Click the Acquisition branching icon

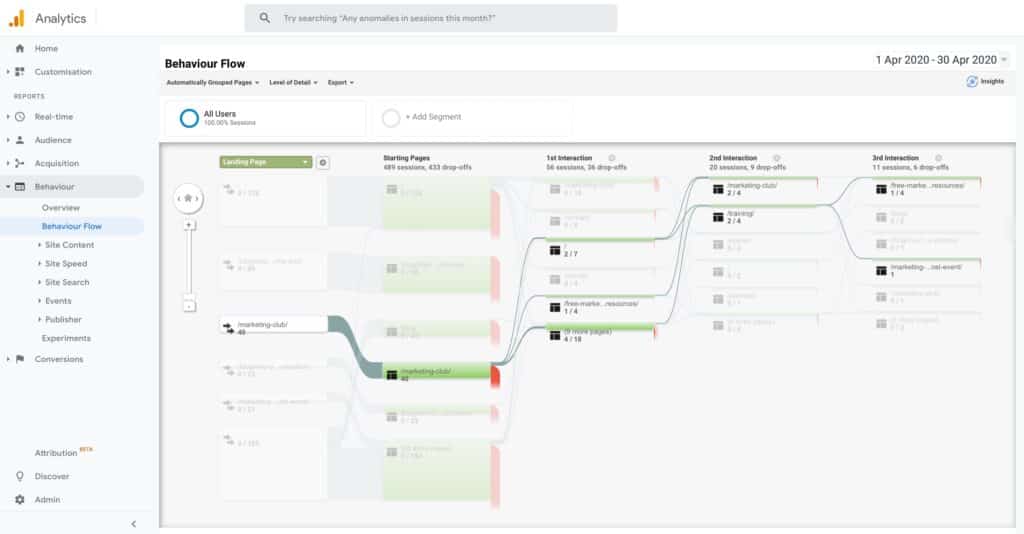(x=20, y=163)
